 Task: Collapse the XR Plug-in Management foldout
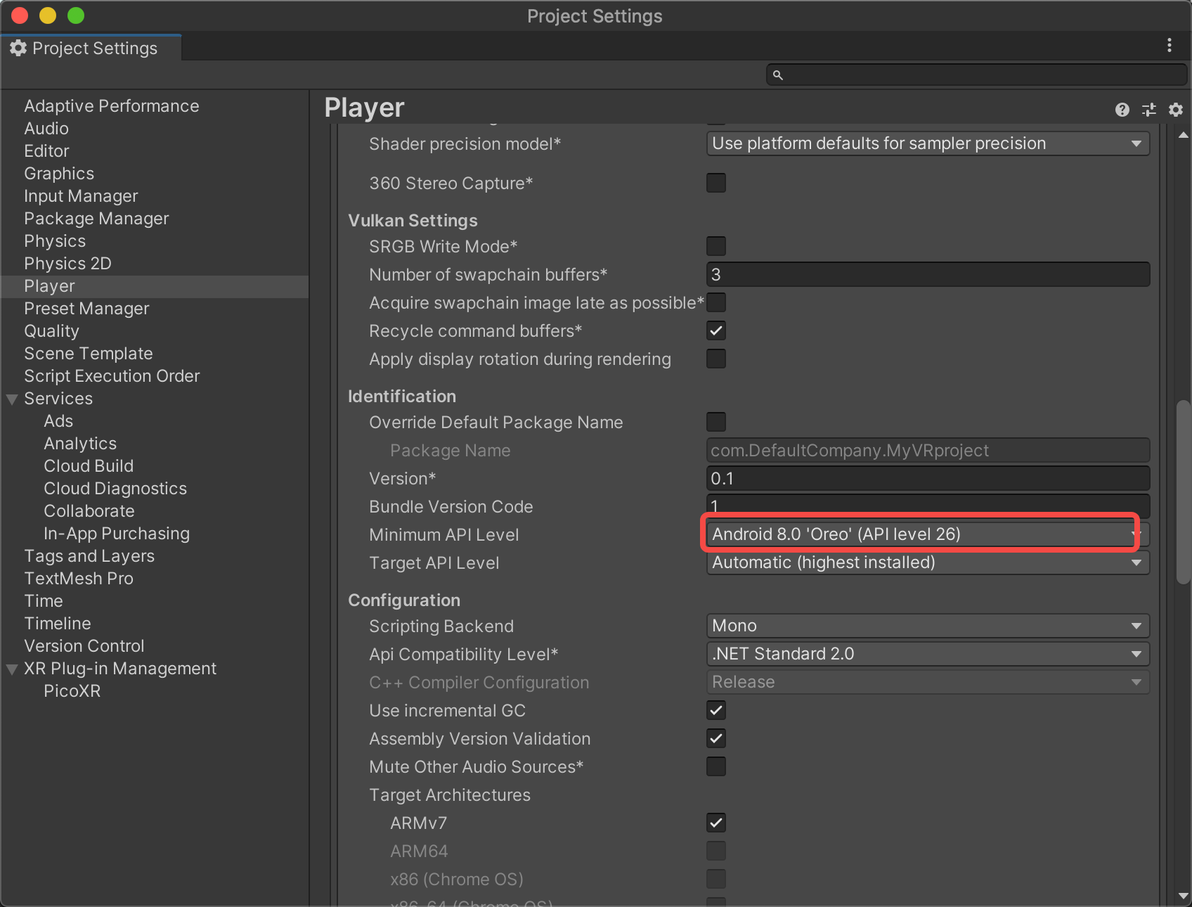(12, 669)
